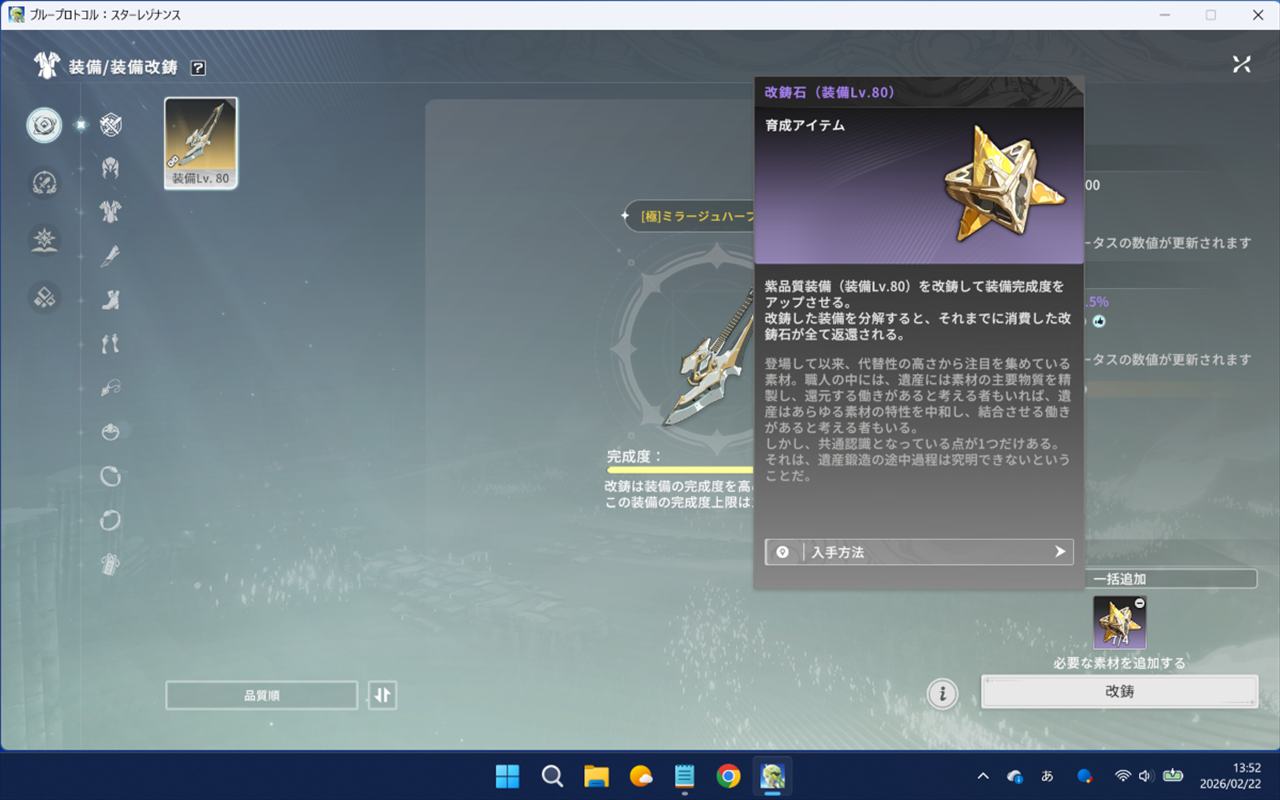Toggle the sort order arrows button
Image resolution: width=1280 pixels, height=800 pixels.
(382, 695)
